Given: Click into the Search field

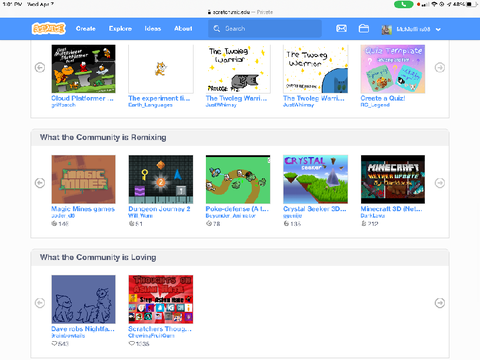Looking at the screenshot, I should [265, 29].
